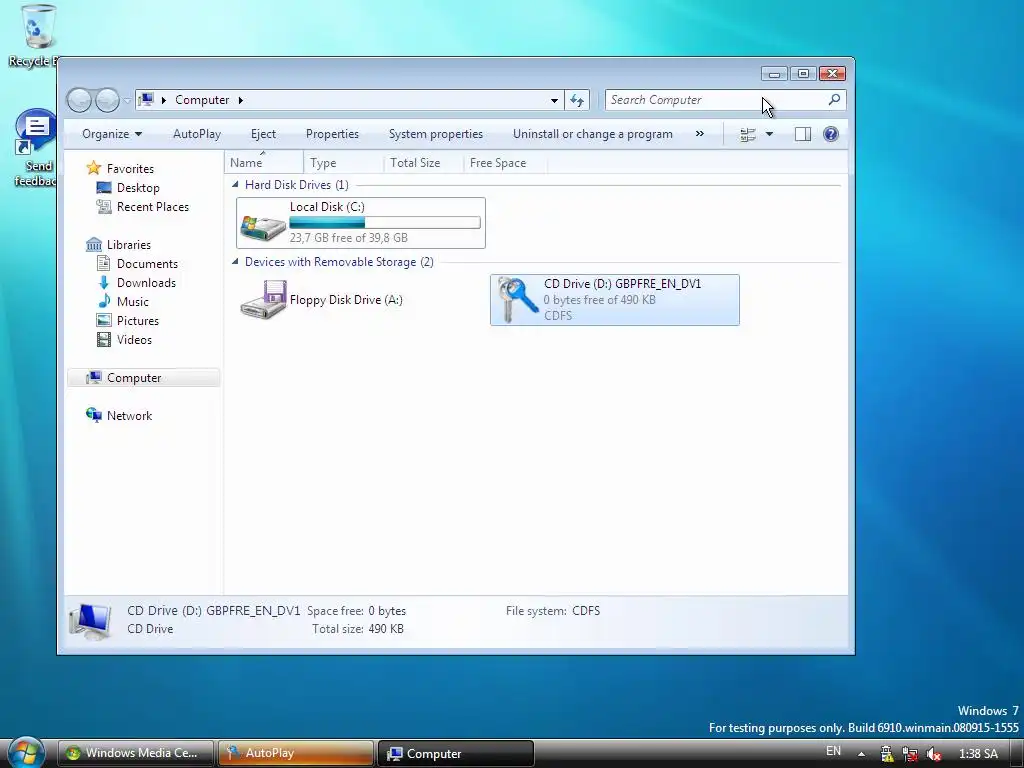Sort by the Name column header
Screen dimensions: 1024x768
point(264,163)
